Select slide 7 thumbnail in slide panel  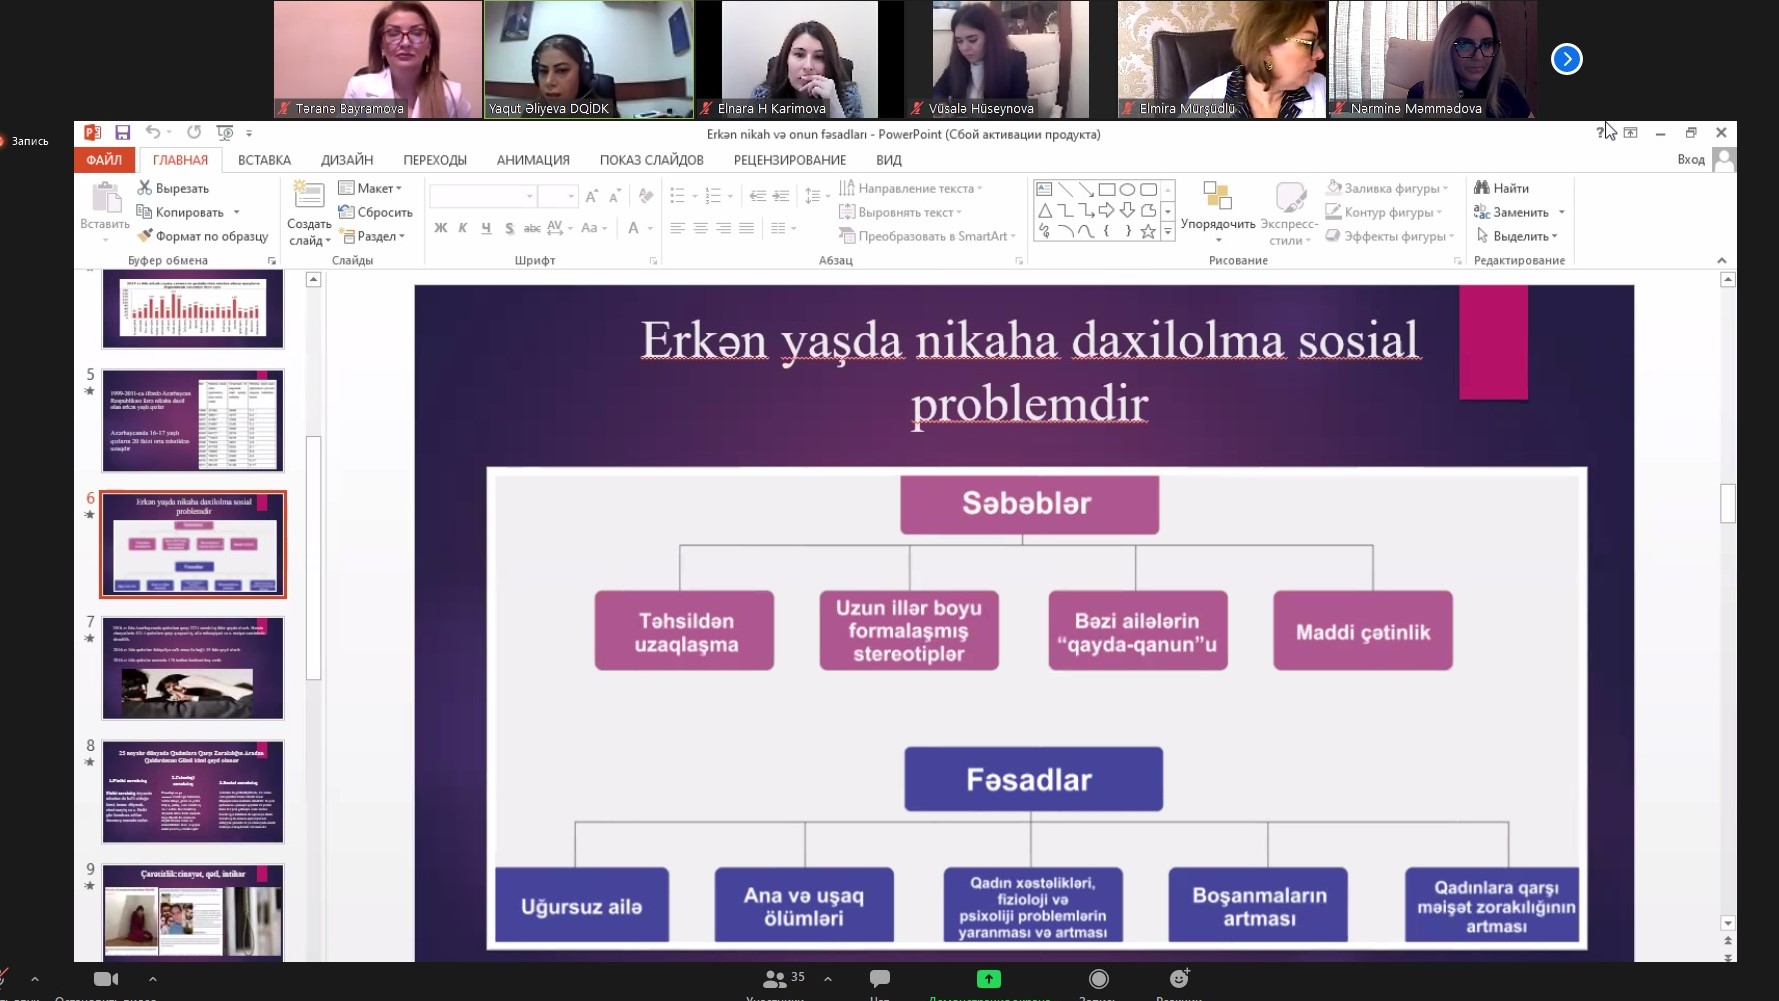[193, 668]
